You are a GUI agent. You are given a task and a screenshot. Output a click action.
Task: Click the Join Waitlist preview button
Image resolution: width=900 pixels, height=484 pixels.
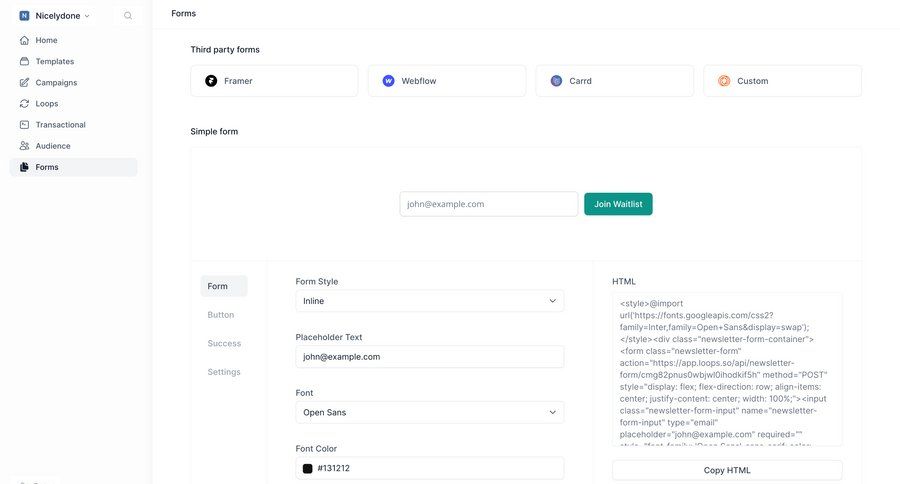pos(618,204)
